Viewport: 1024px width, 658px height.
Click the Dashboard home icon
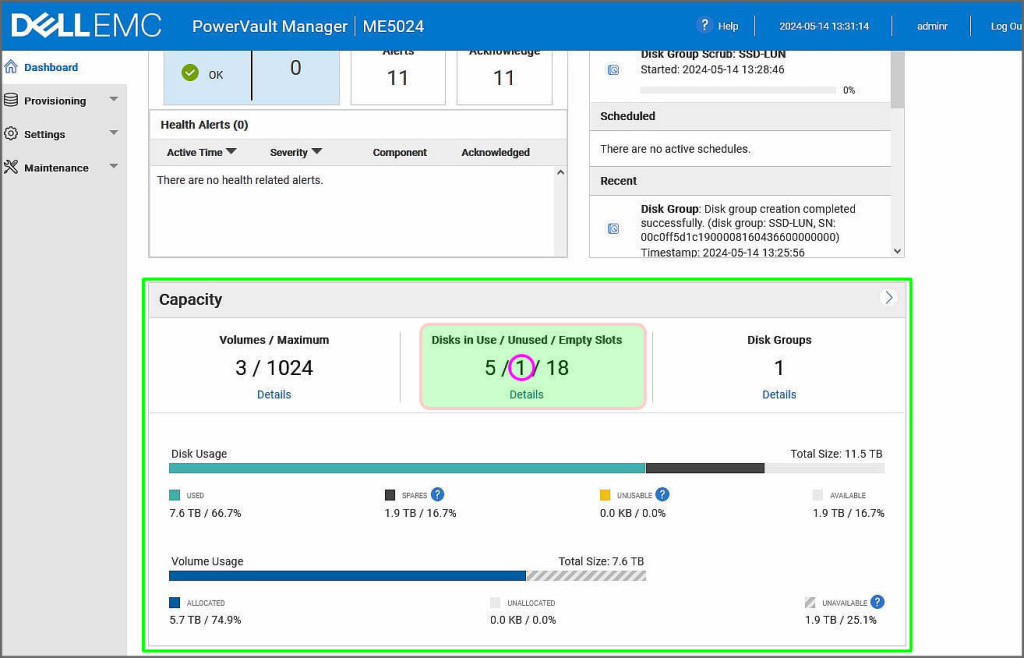point(12,67)
